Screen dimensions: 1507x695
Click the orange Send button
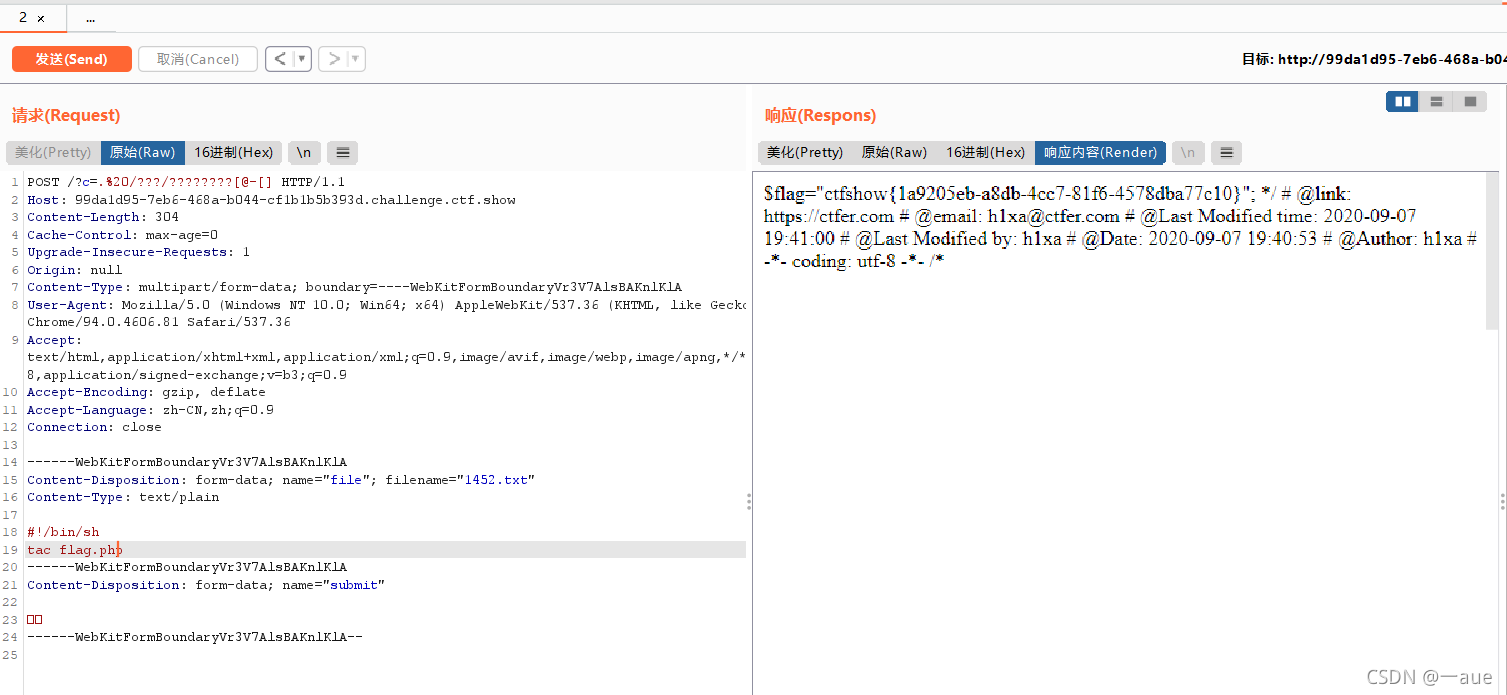[71, 59]
